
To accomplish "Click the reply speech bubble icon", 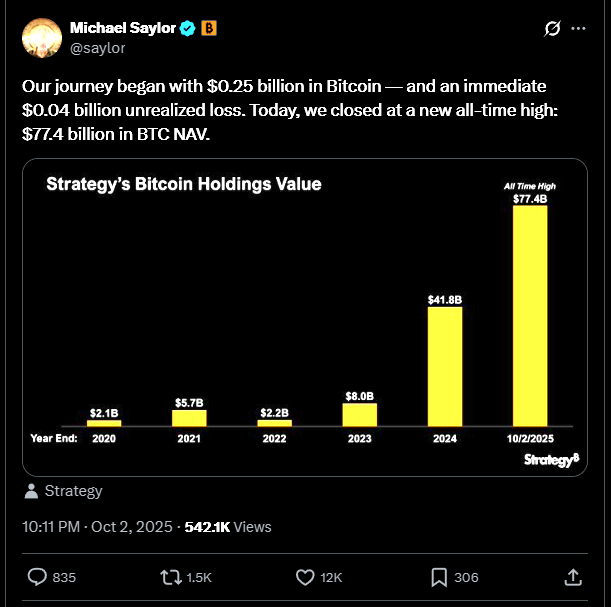I will [37, 577].
